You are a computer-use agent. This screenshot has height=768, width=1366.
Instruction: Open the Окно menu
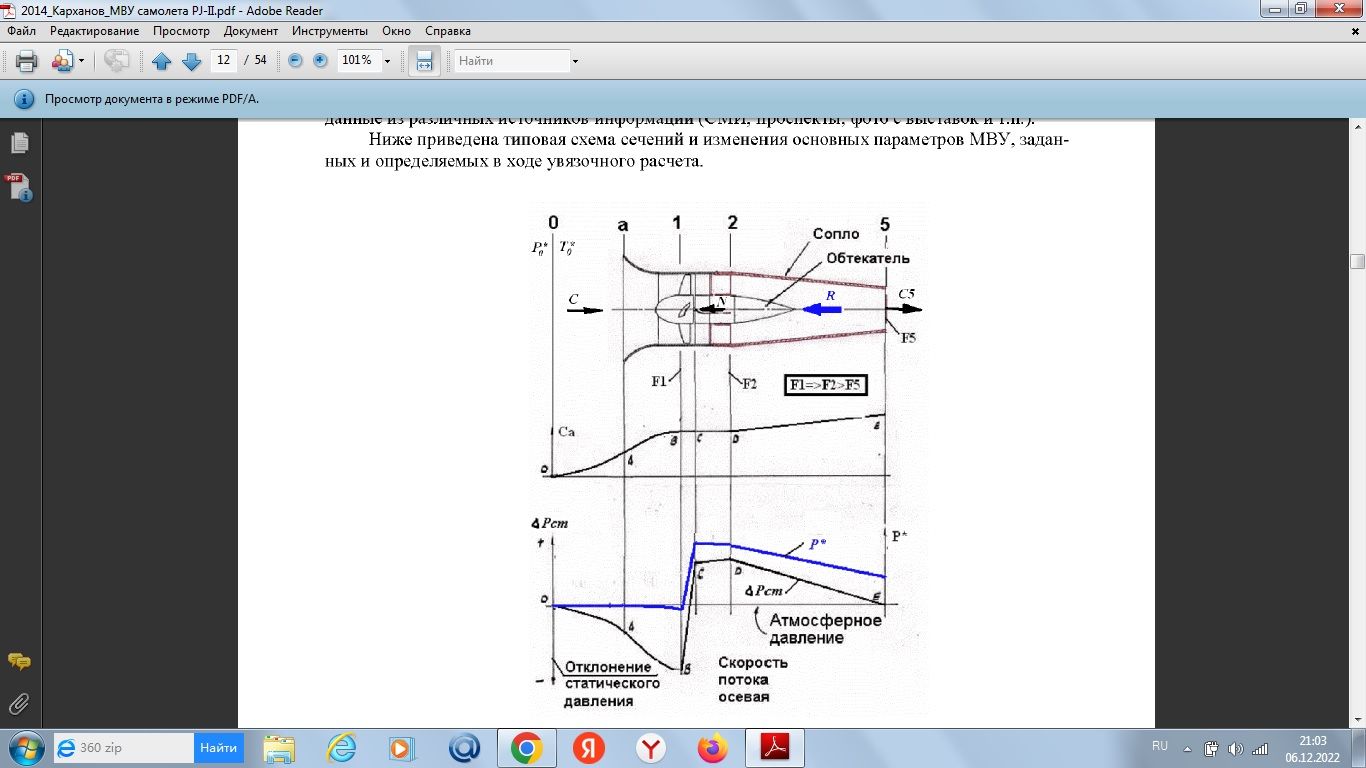[396, 31]
